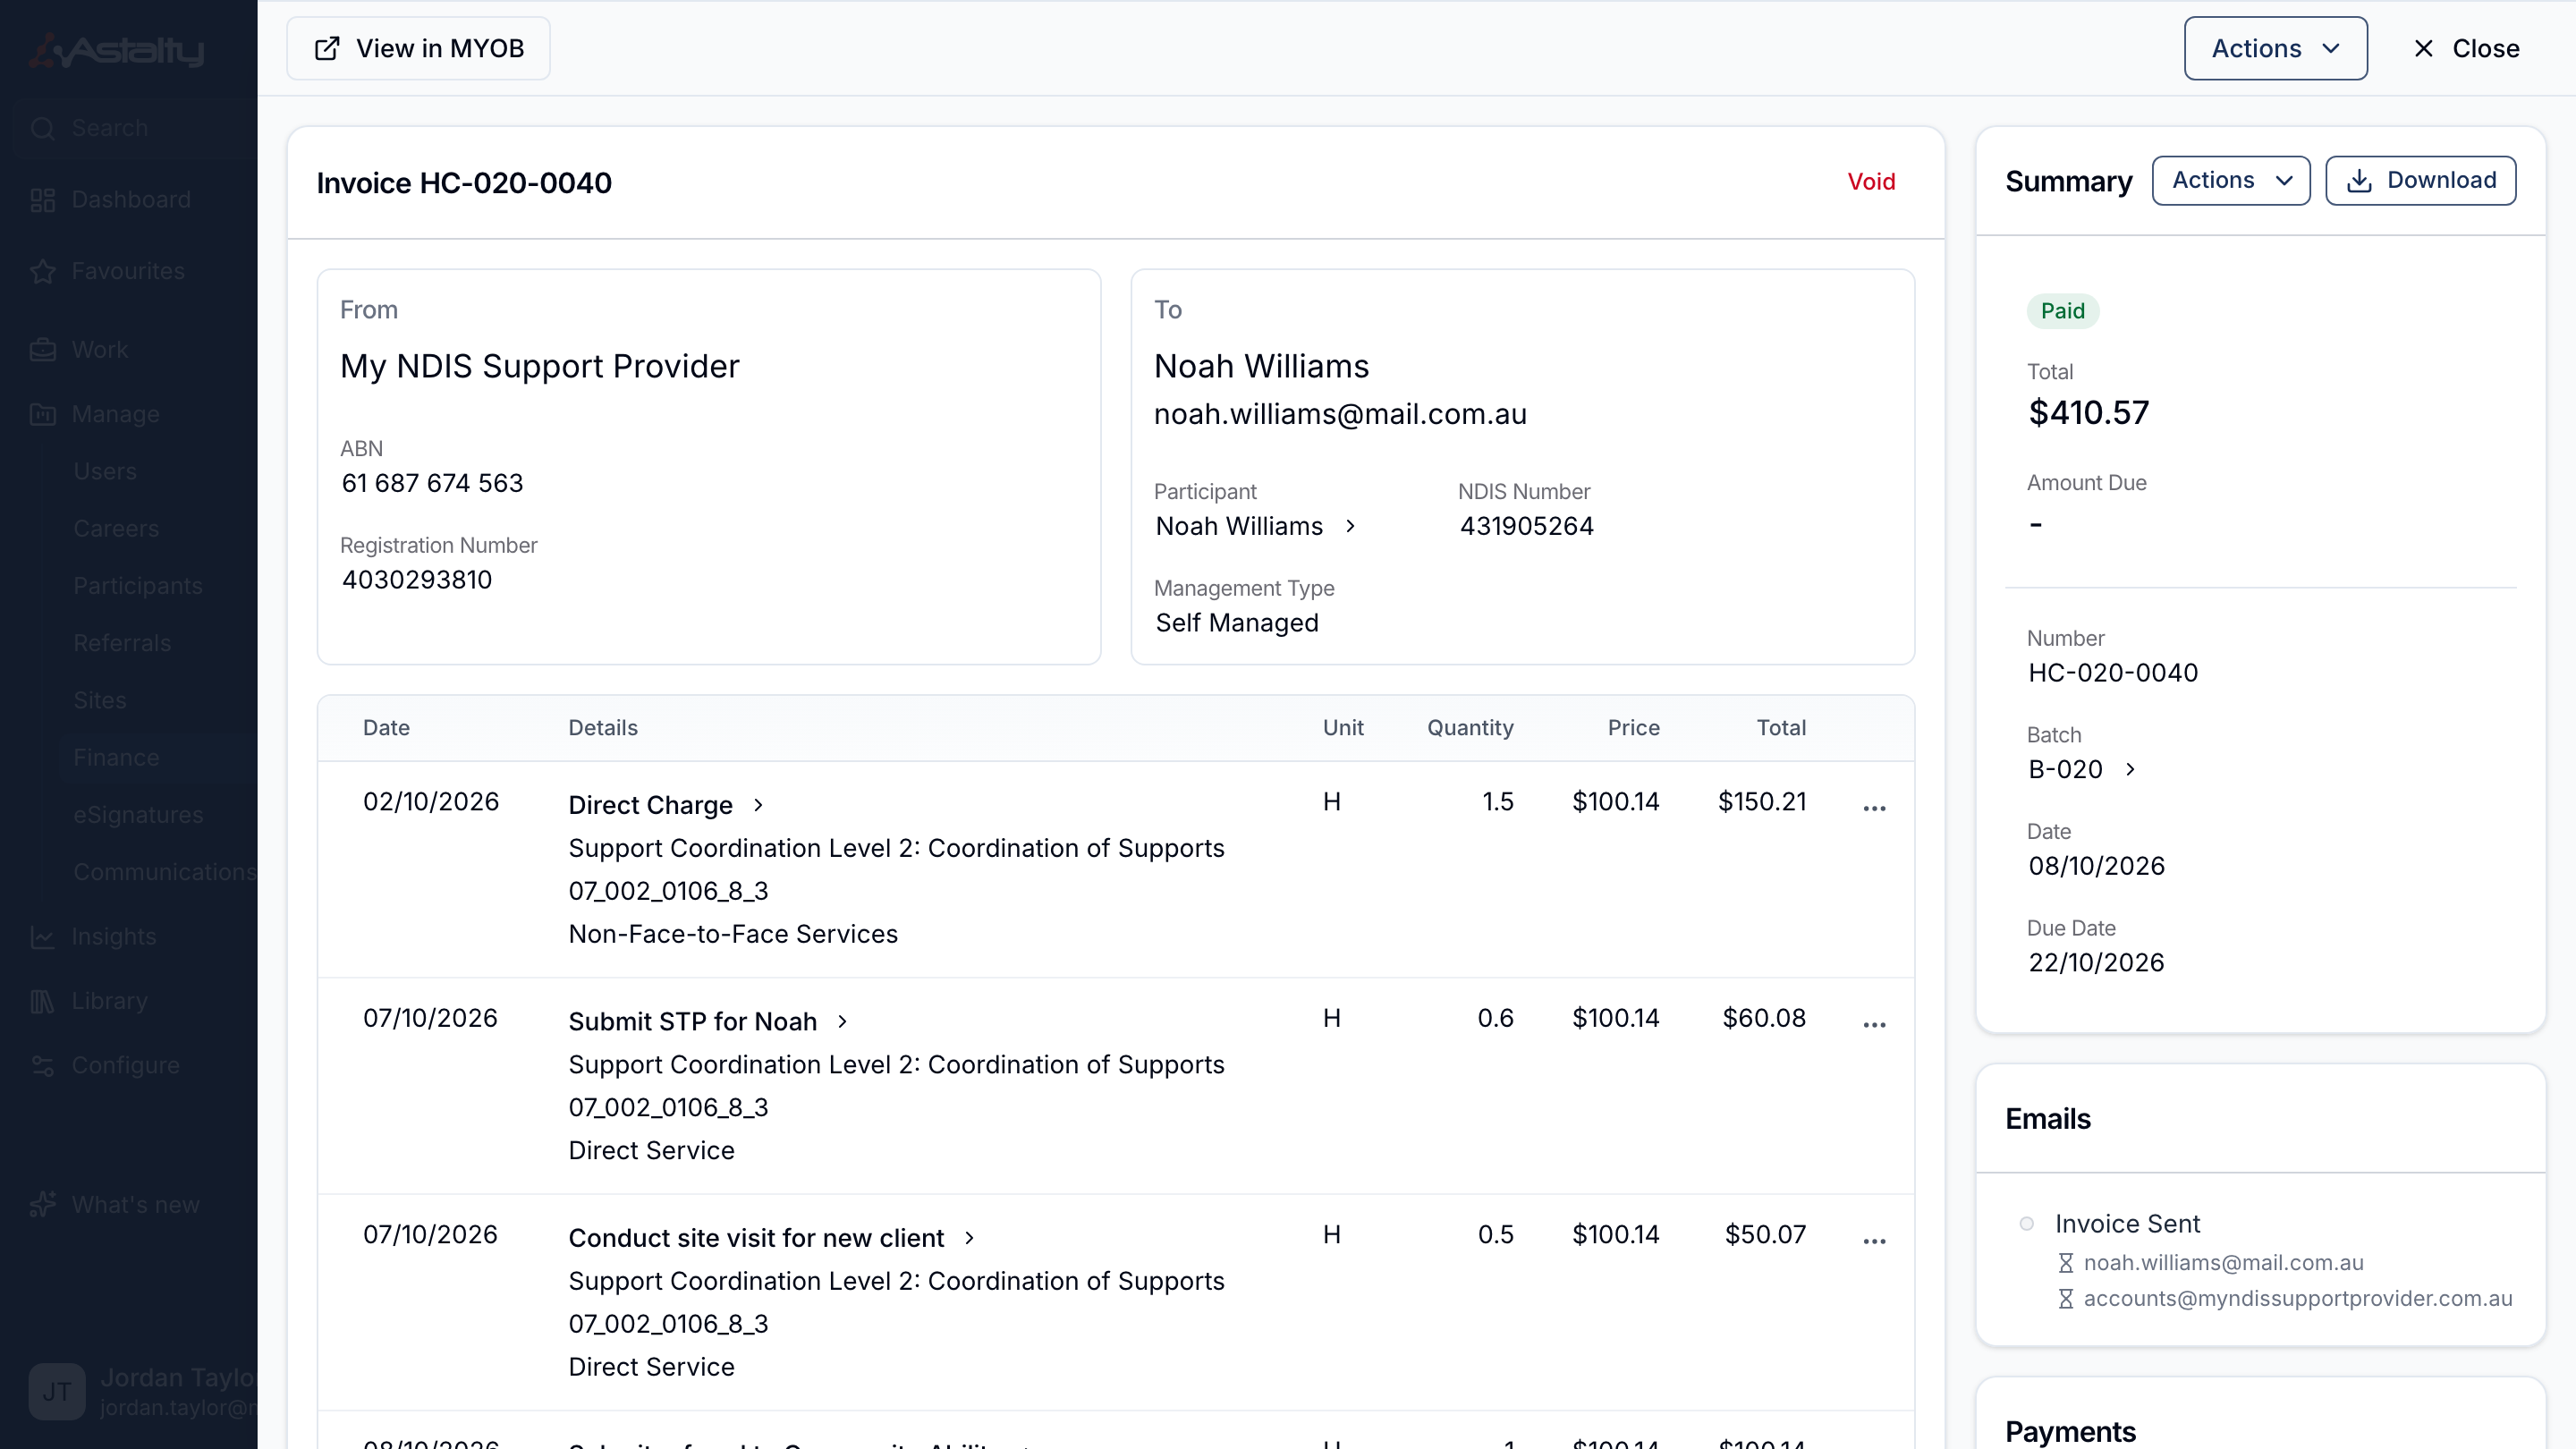2576x1449 pixels.
Task: Open more options for Submit STP row
Action: pyautogui.click(x=1874, y=1024)
